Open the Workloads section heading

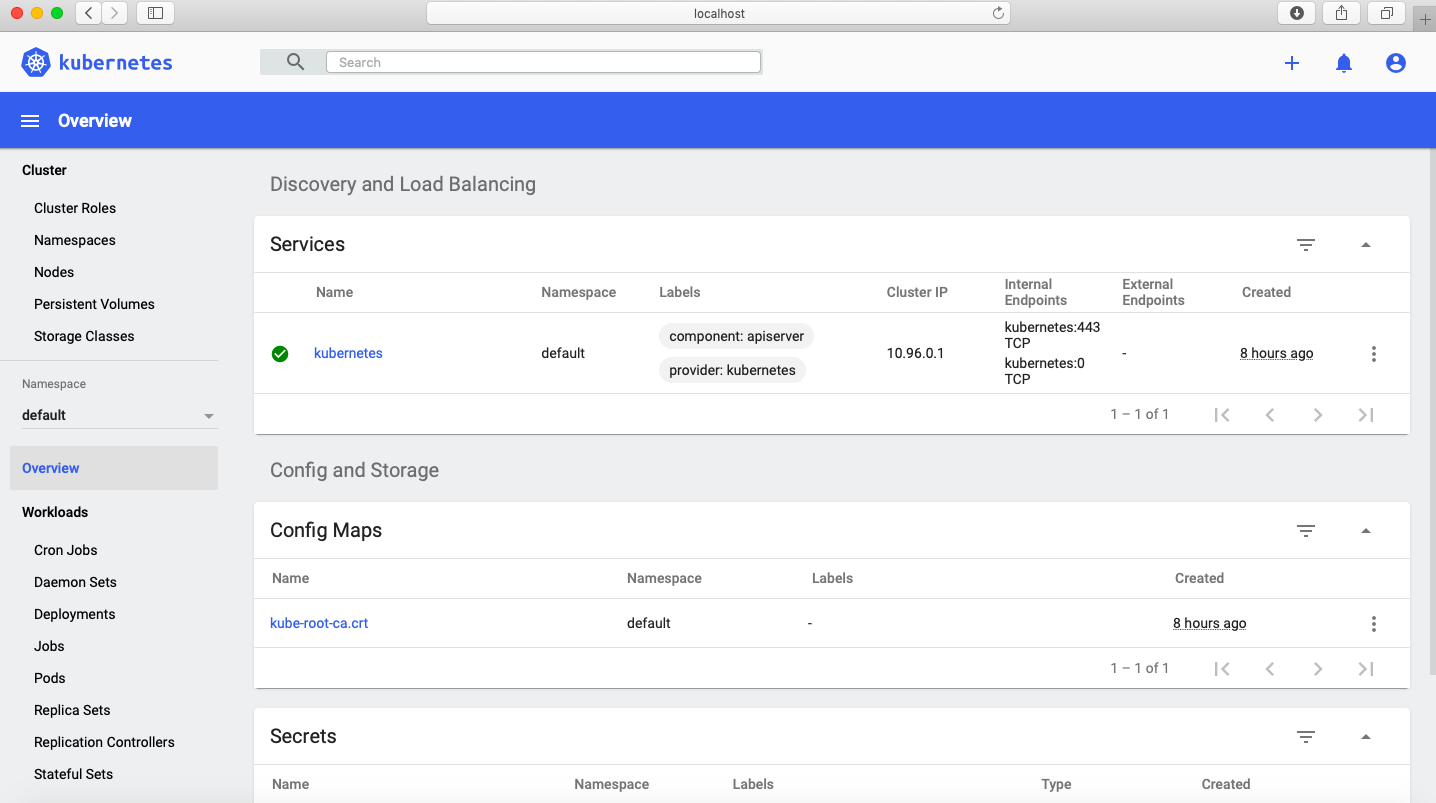pos(55,512)
